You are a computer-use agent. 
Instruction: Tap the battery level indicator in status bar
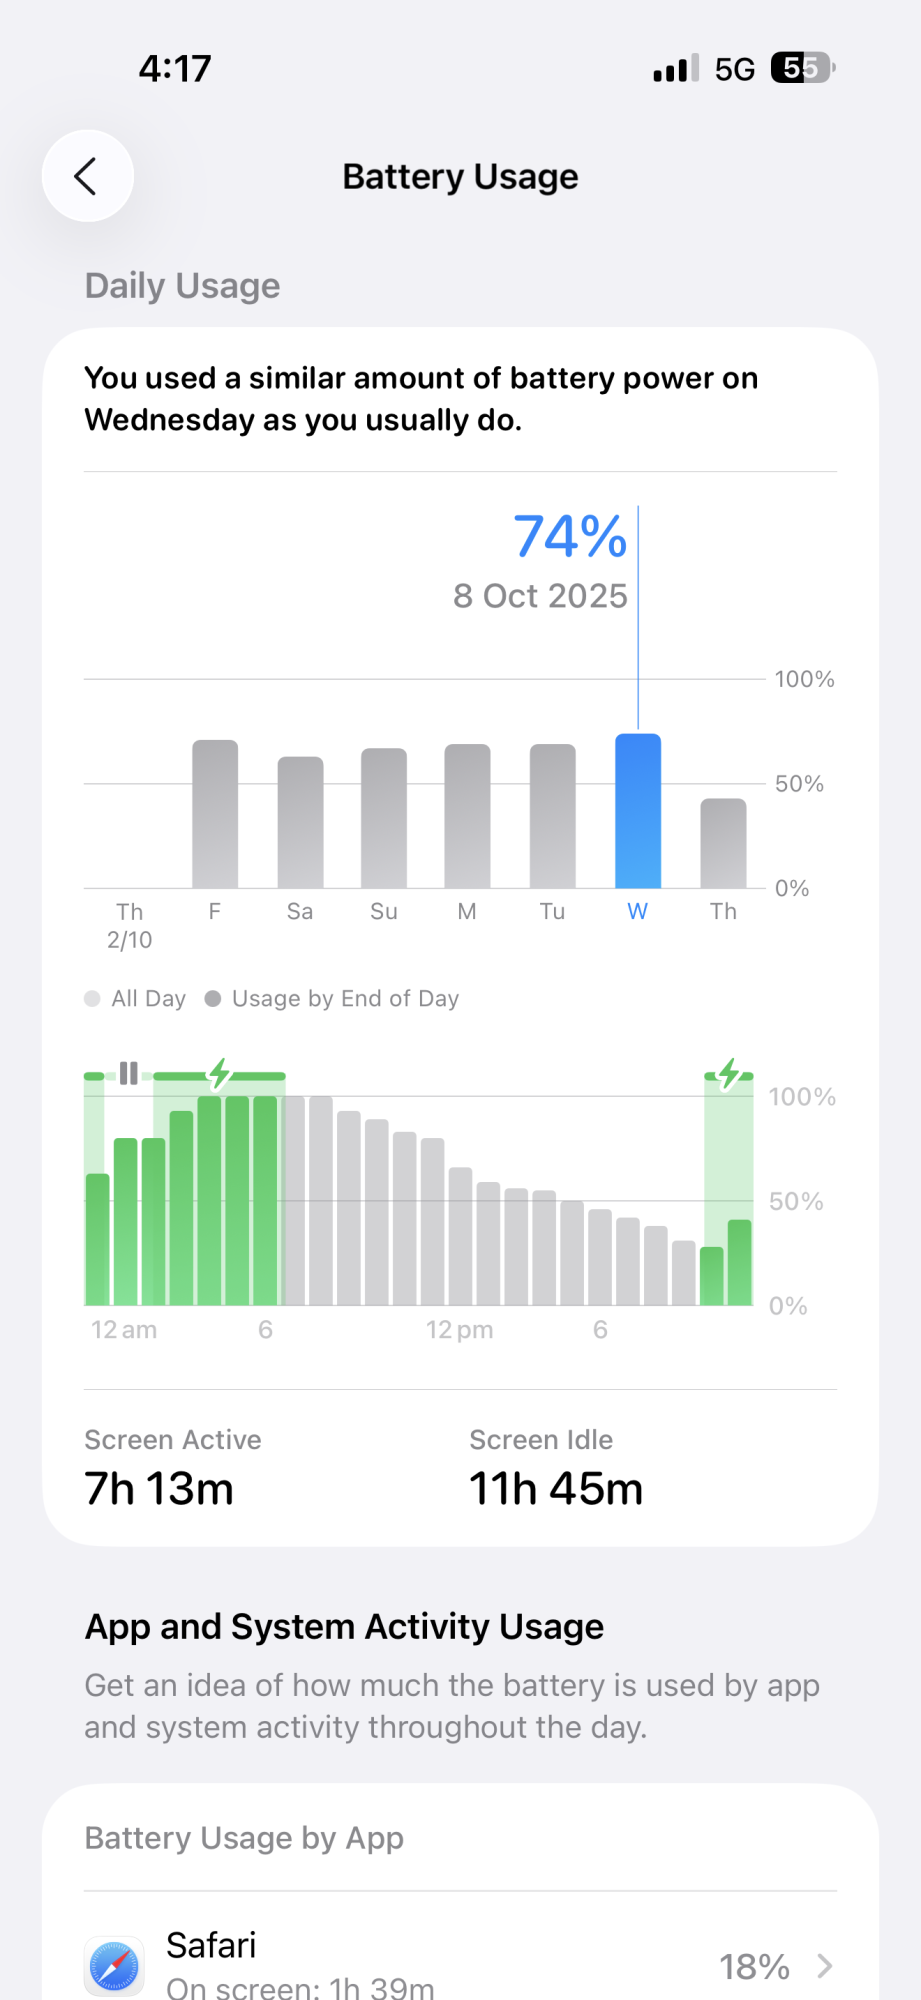(802, 68)
